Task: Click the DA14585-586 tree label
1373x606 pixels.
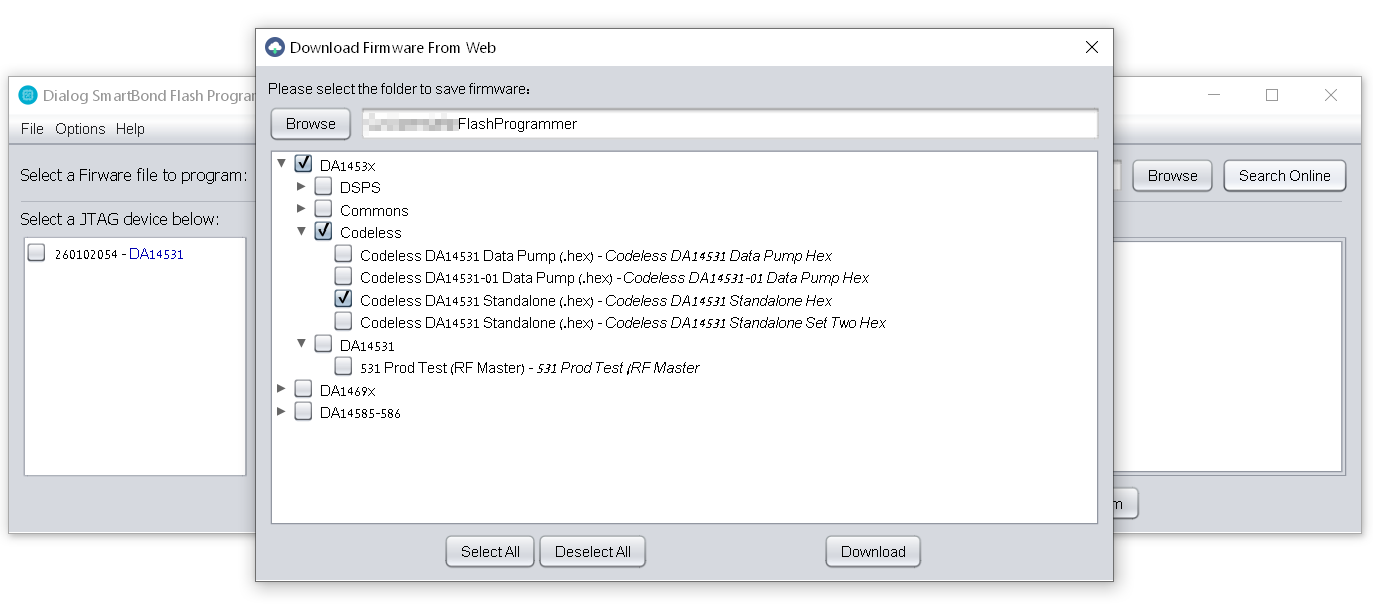Action: pos(360,413)
